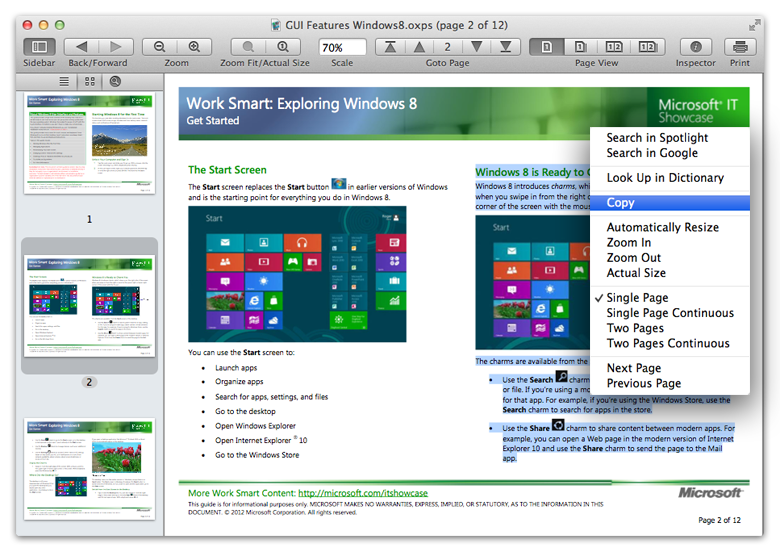Image resolution: width=780 pixels, height=552 pixels.
Task: Click the Scale percentage input field
Action: tap(341, 47)
